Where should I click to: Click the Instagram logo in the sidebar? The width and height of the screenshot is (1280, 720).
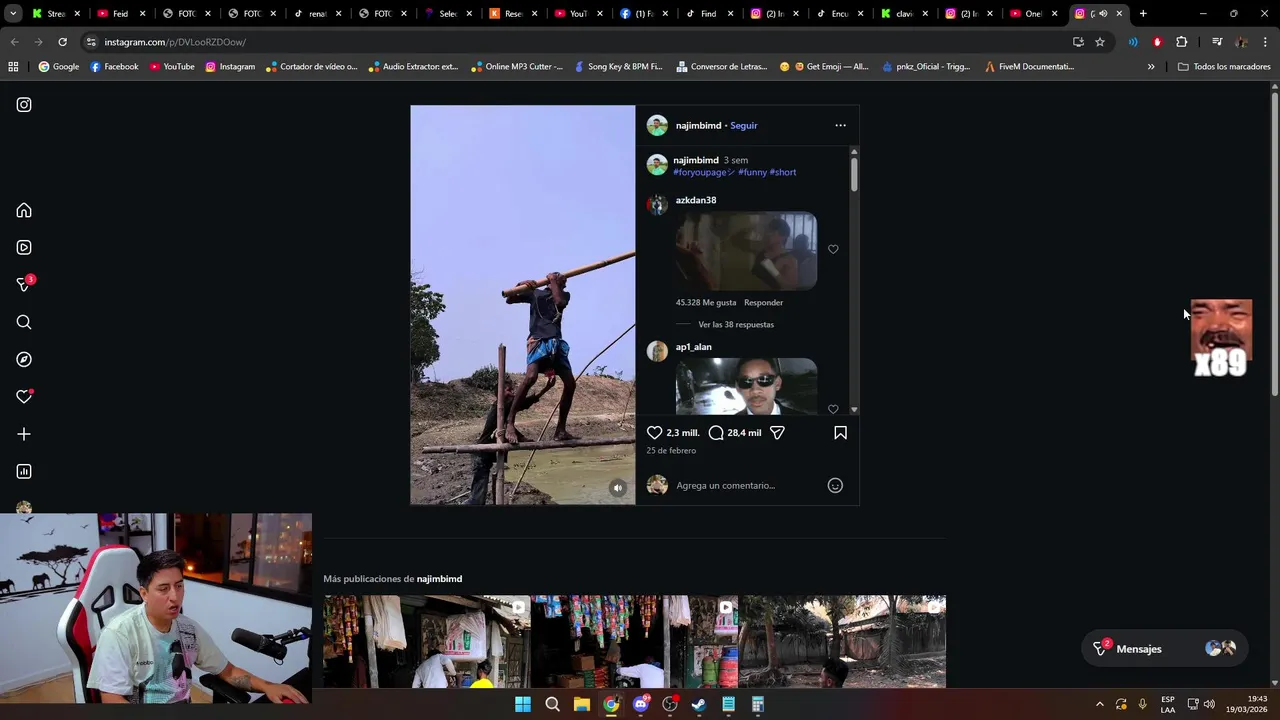(x=24, y=104)
